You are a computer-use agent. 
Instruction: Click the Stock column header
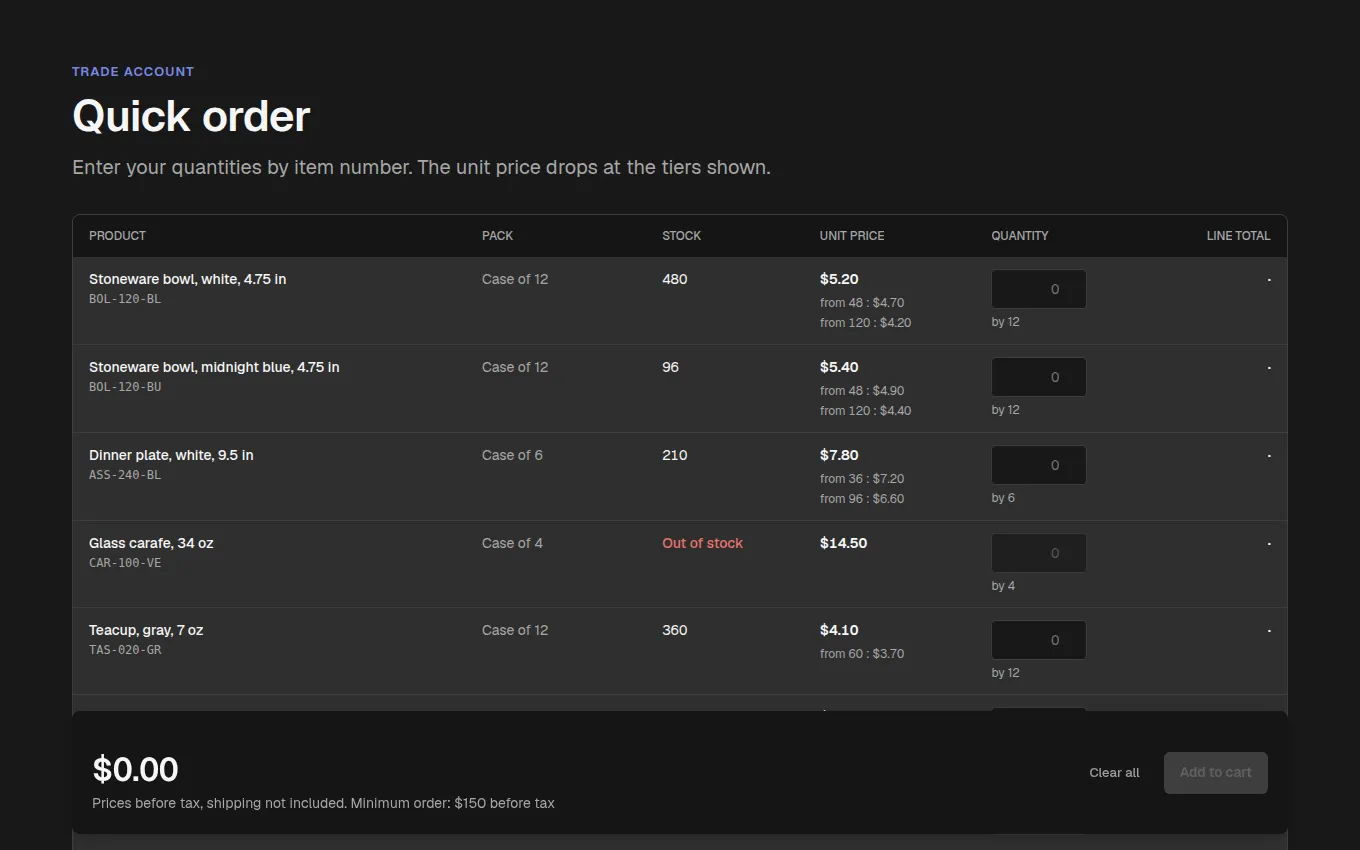point(681,236)
